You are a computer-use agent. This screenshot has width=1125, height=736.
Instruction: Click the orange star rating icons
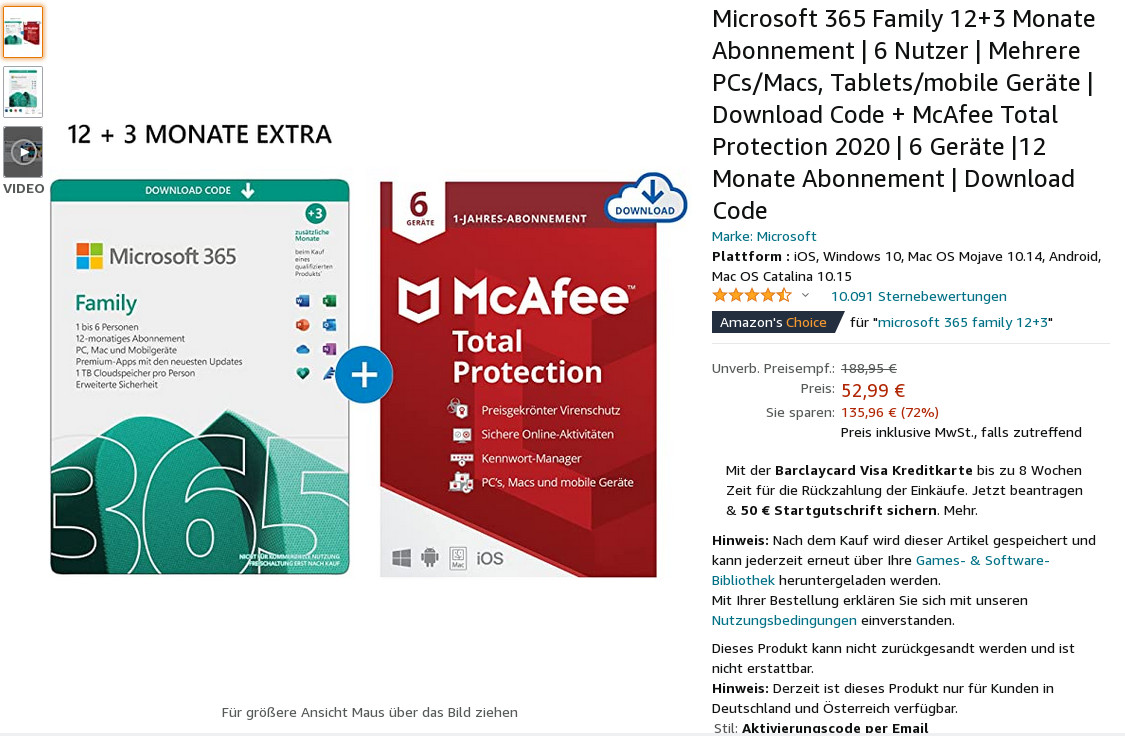[751, 296]
